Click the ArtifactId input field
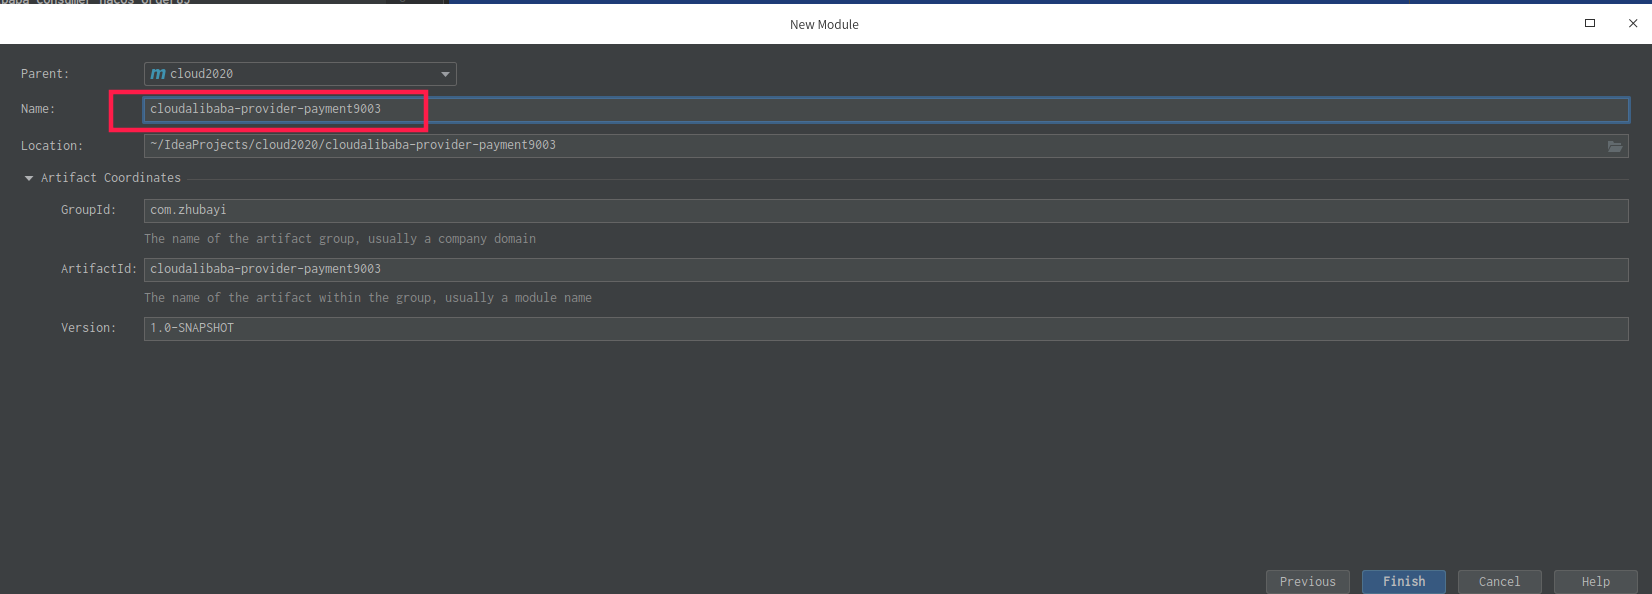The height and width of the screenshot is (594, 1652). [886, 270]
